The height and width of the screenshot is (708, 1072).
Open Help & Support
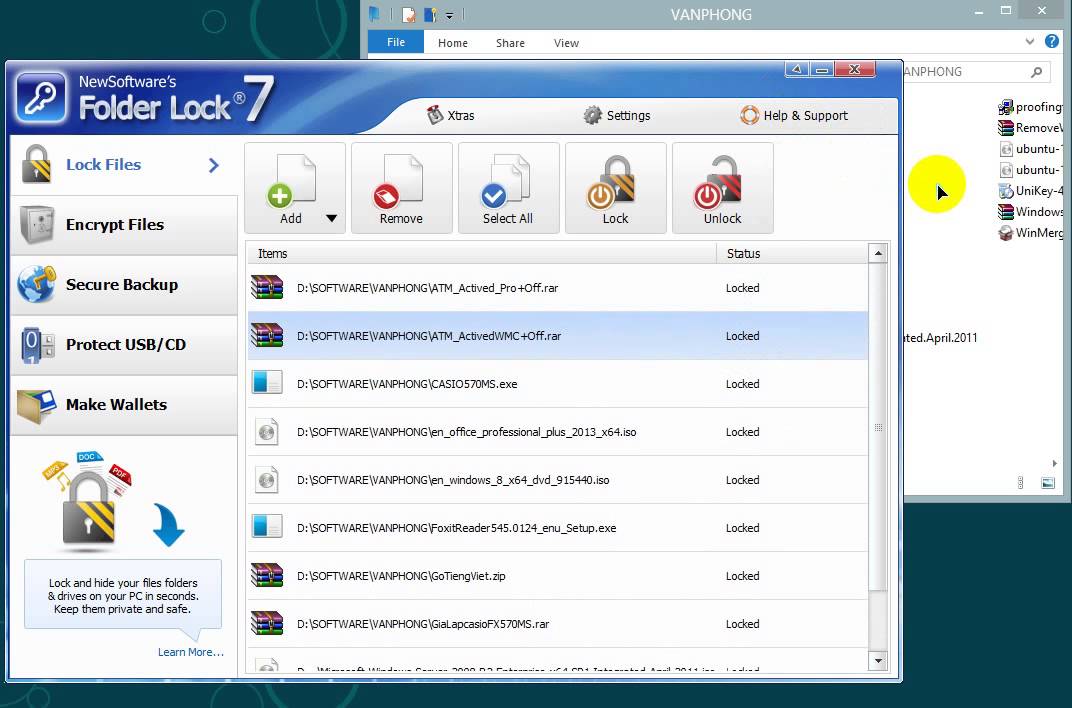pos(794,115)
